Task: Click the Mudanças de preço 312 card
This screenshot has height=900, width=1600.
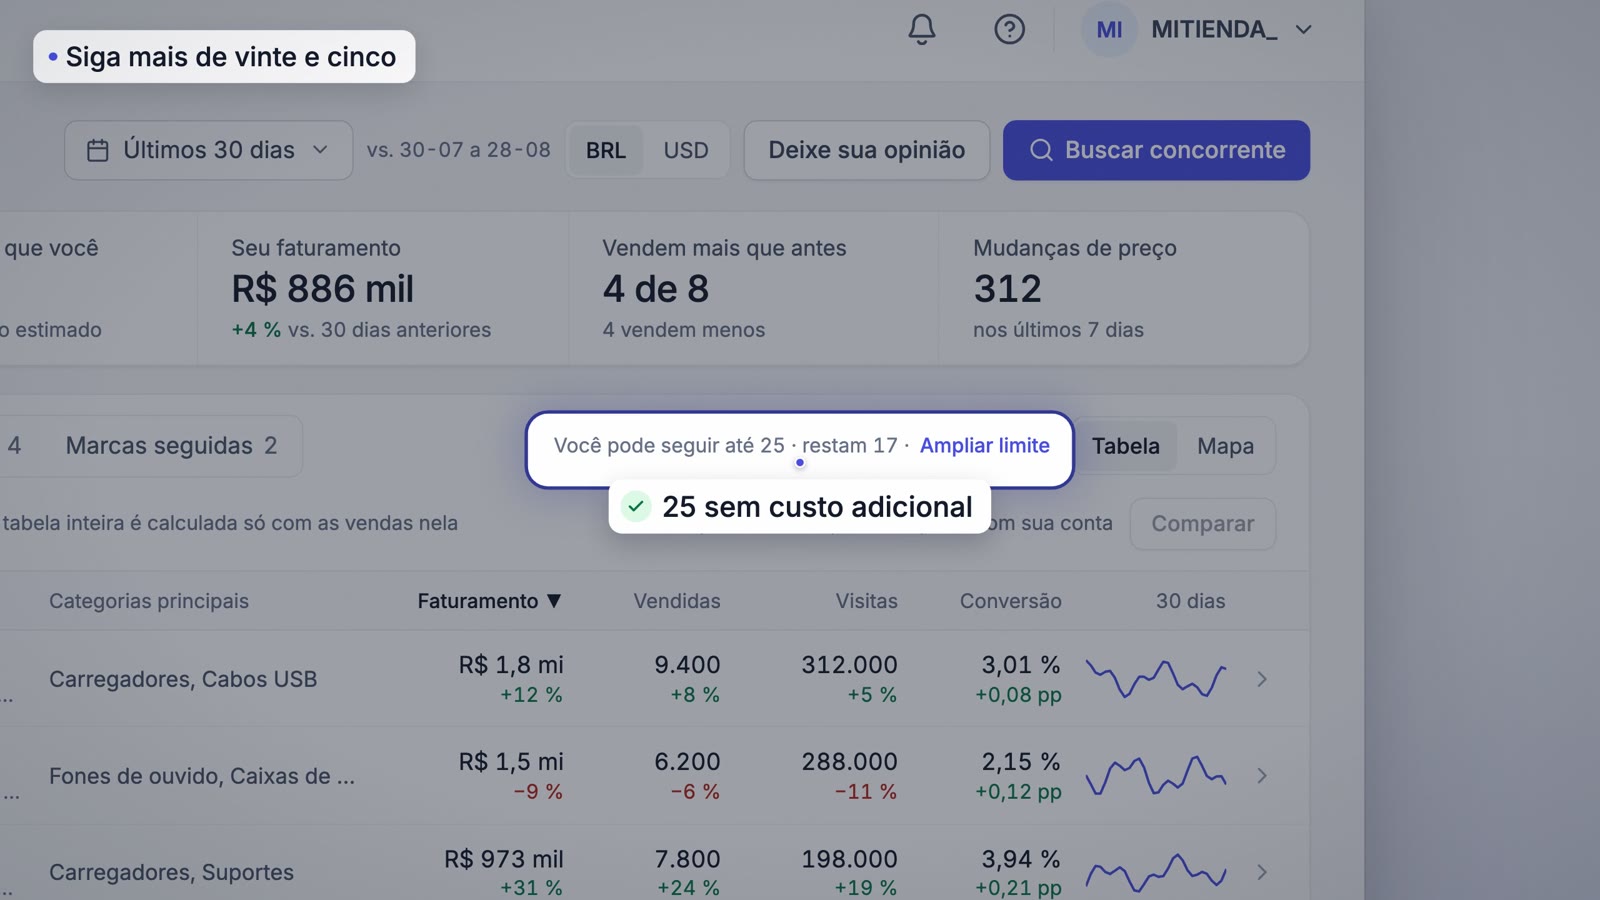Action: click(x=1124, y=288)
